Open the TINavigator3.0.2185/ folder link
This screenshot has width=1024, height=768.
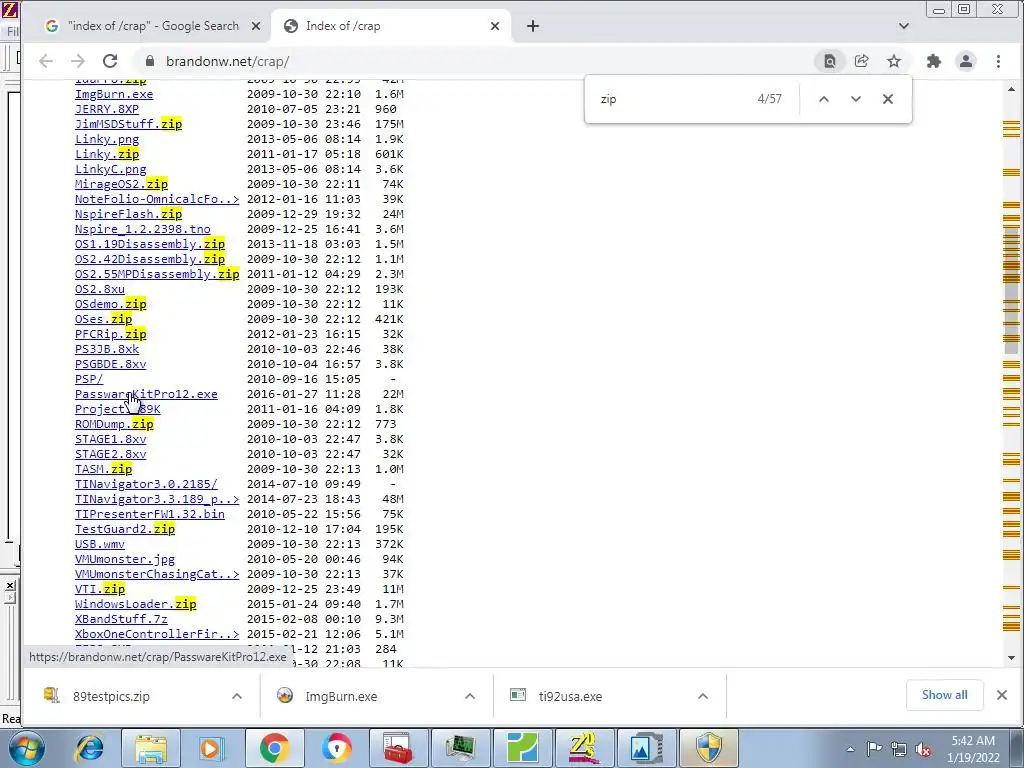(146, 485)
